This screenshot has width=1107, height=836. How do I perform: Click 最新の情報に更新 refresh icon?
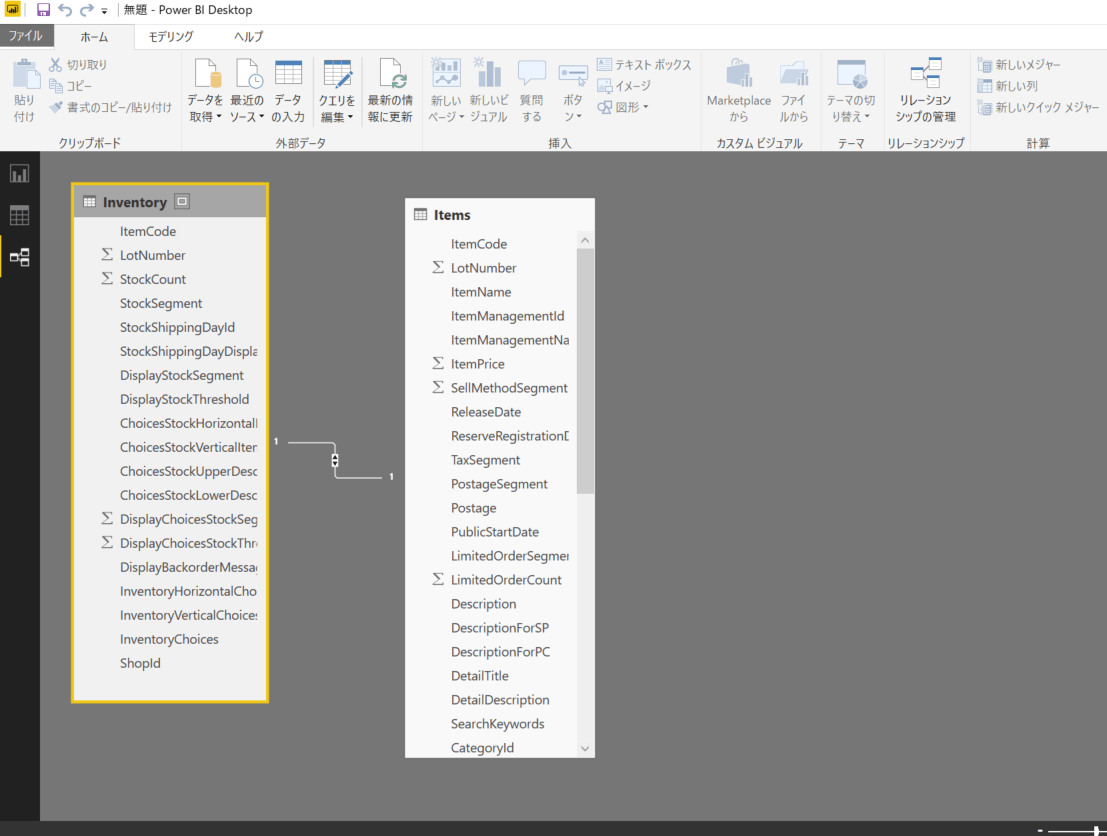click(390, 75)
